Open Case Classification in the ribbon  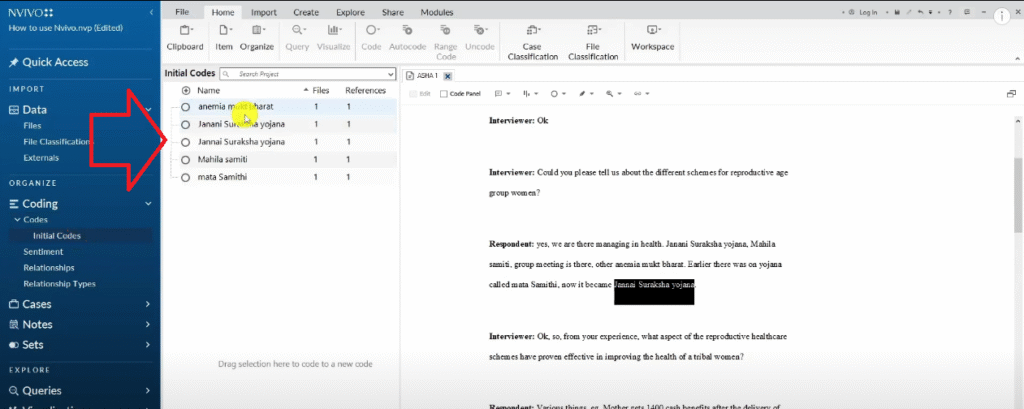pyautogui.click(x=532, y=42)
